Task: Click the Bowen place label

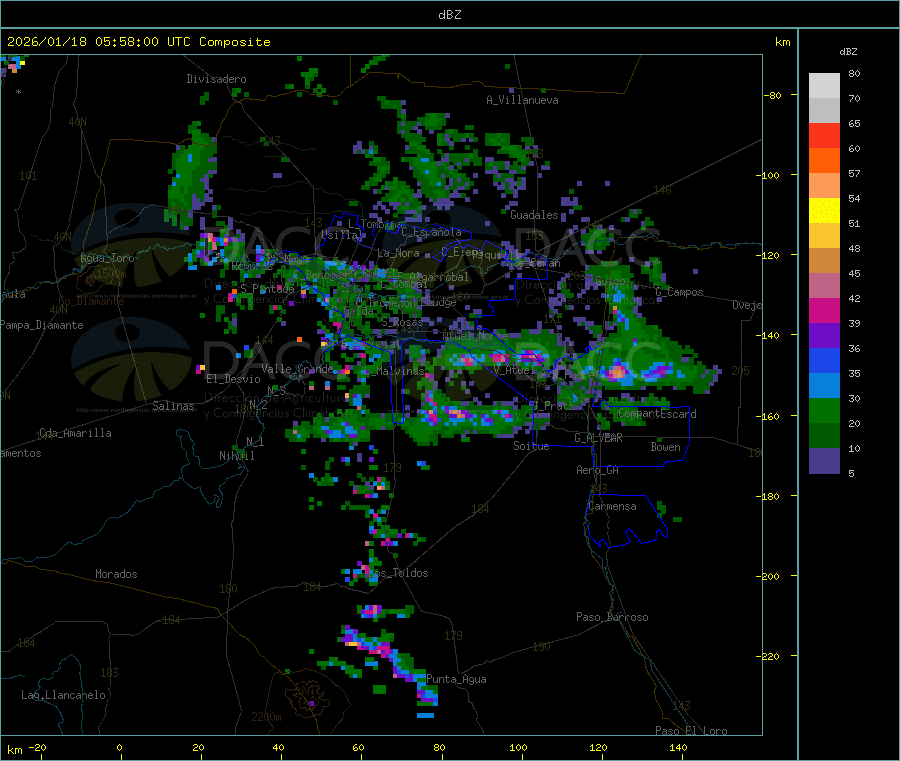Action: 665,447
